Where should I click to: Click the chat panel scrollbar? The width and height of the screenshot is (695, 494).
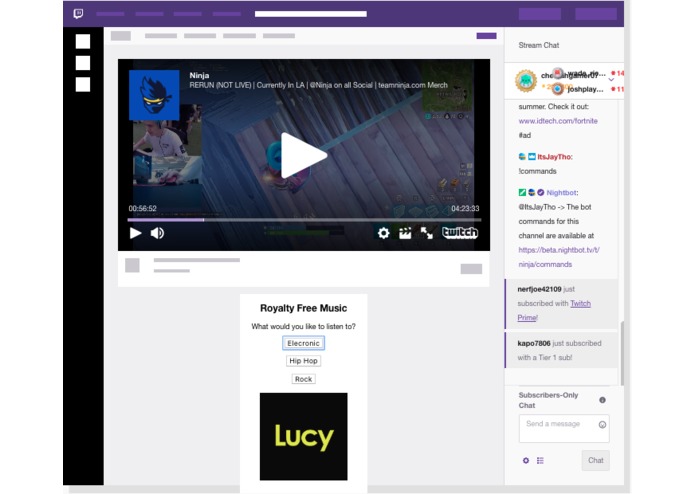coord(622,354)
